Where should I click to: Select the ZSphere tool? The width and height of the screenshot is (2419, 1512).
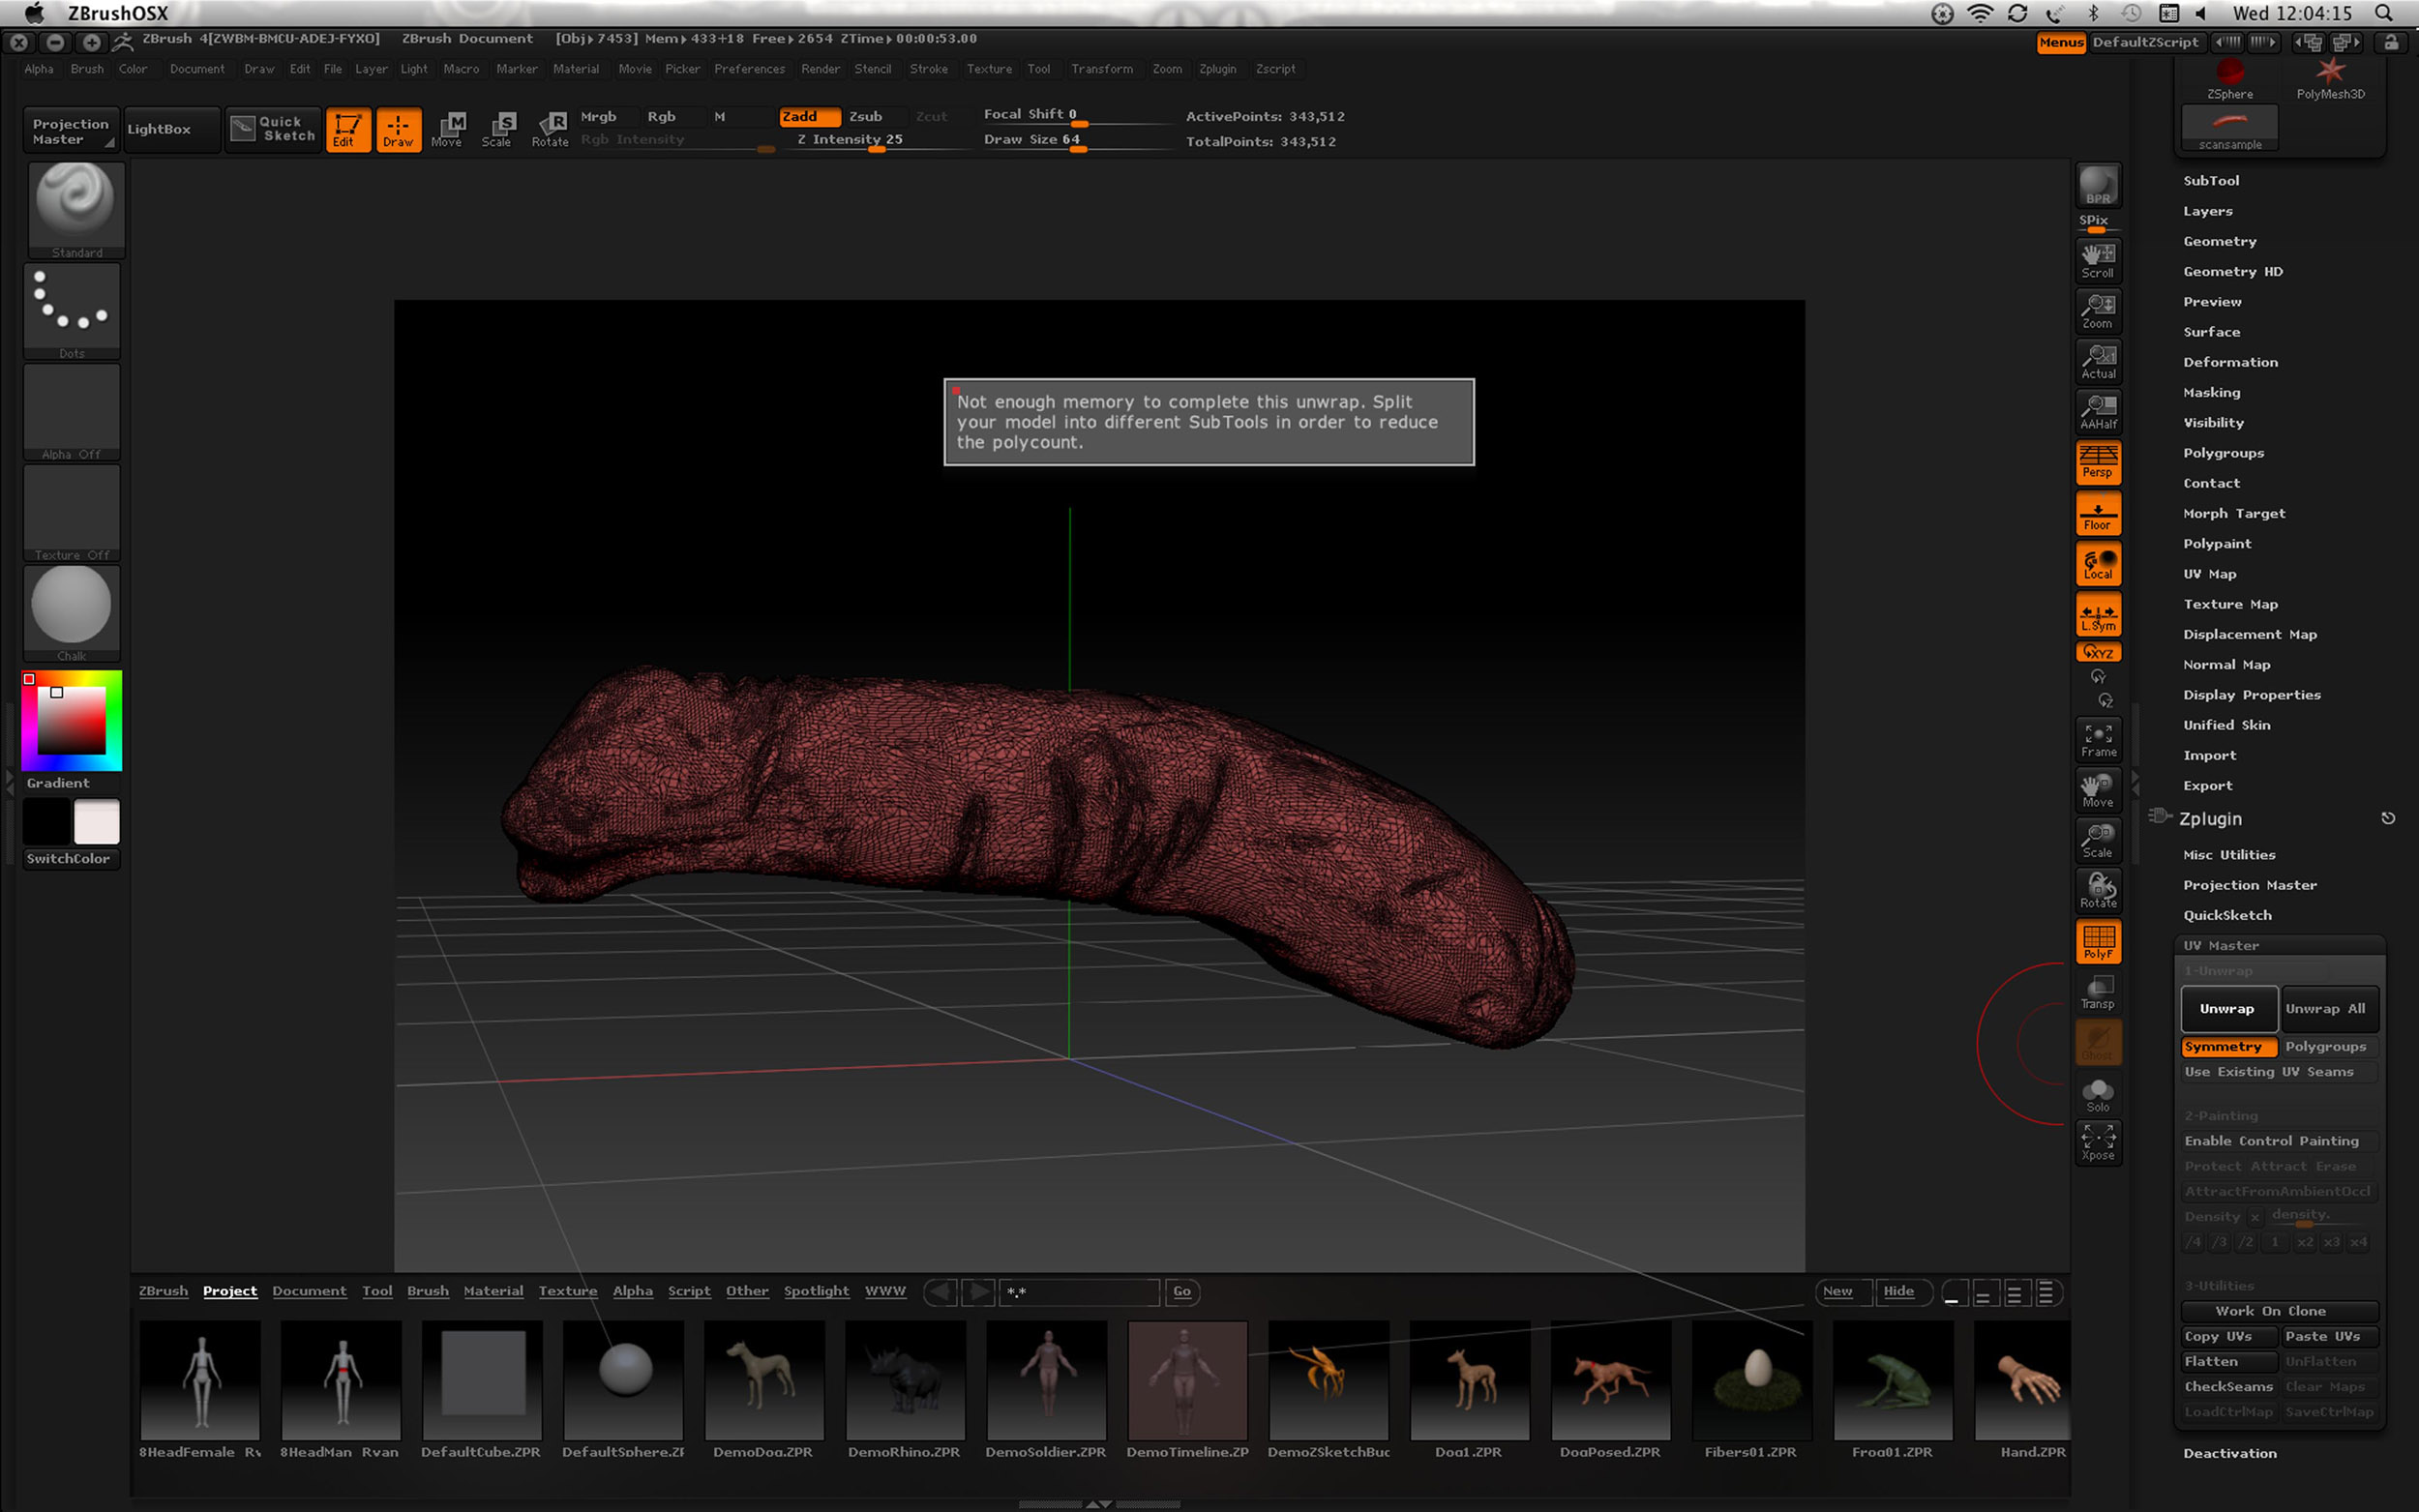point(2230,79)
